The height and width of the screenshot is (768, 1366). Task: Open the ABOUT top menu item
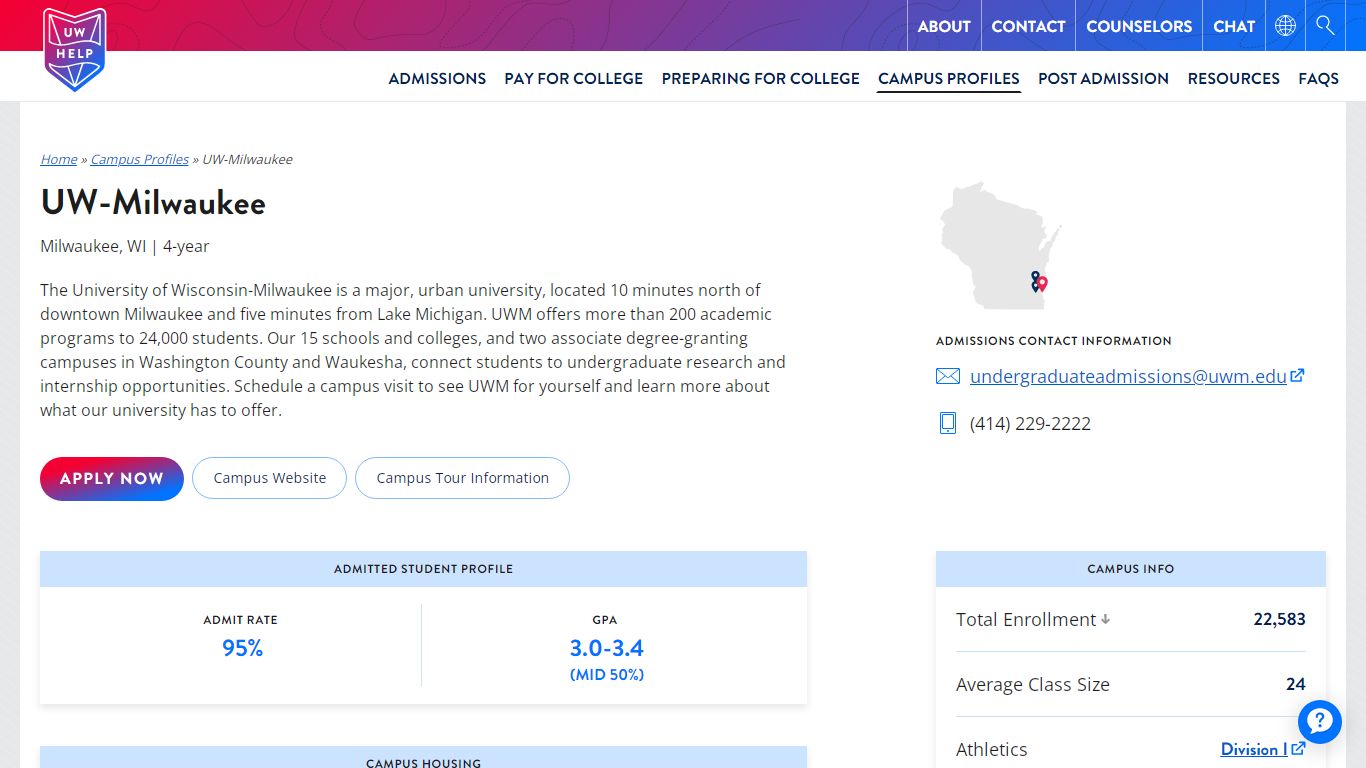pos(944,26)
